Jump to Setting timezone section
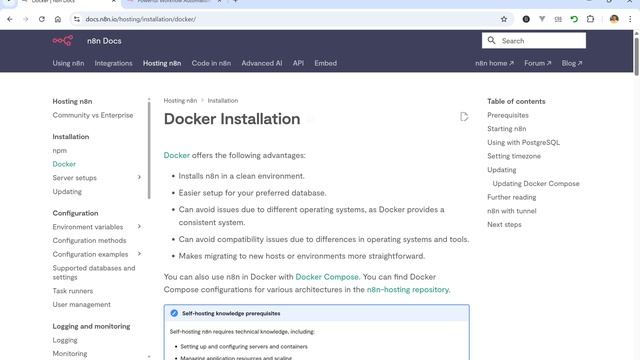Screen dimensions: 640x360 [x=514, y=156]
